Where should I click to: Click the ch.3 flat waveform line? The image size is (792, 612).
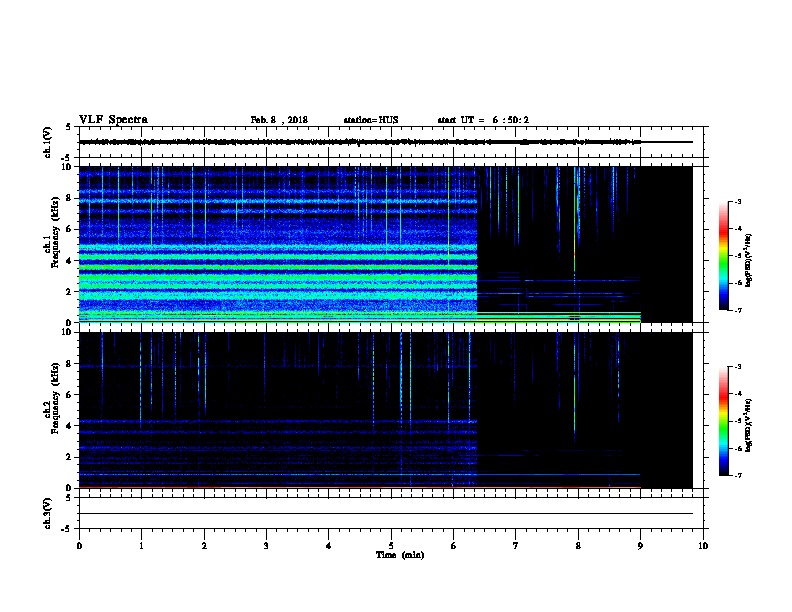pyautogui.click(x=386, y=514)
